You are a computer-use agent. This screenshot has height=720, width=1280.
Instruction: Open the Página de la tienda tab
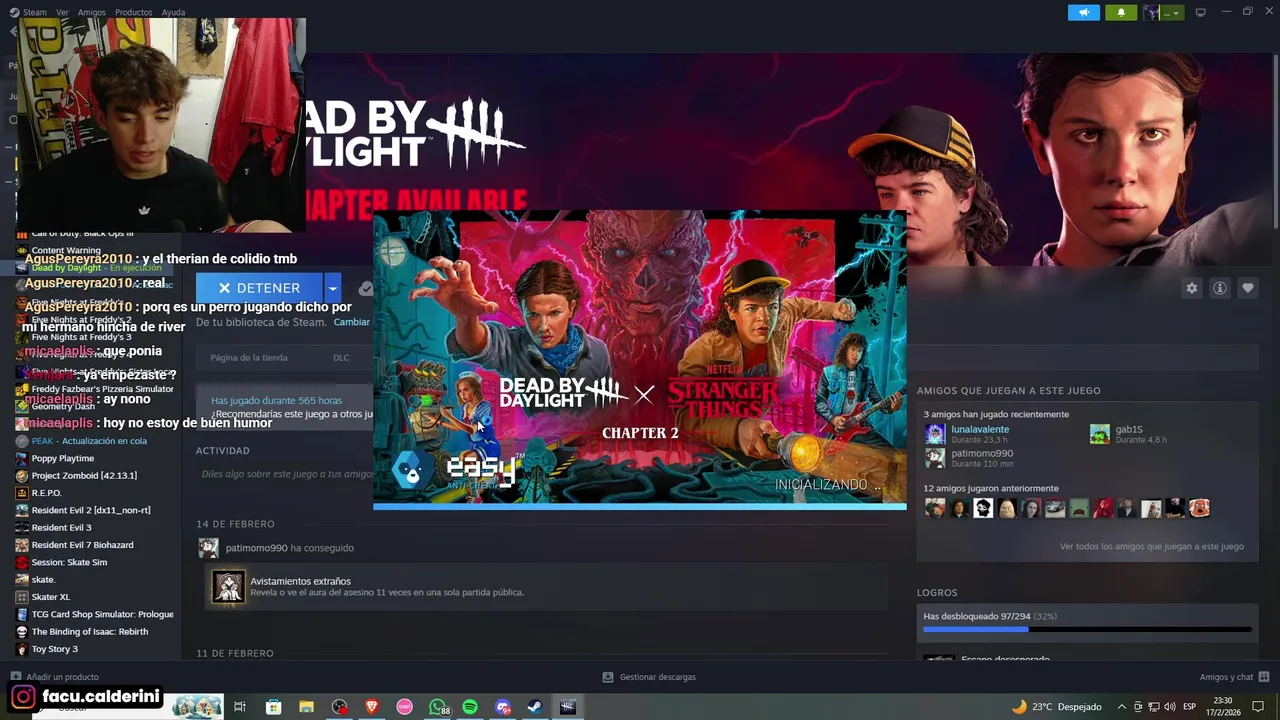tap(249, 357)
